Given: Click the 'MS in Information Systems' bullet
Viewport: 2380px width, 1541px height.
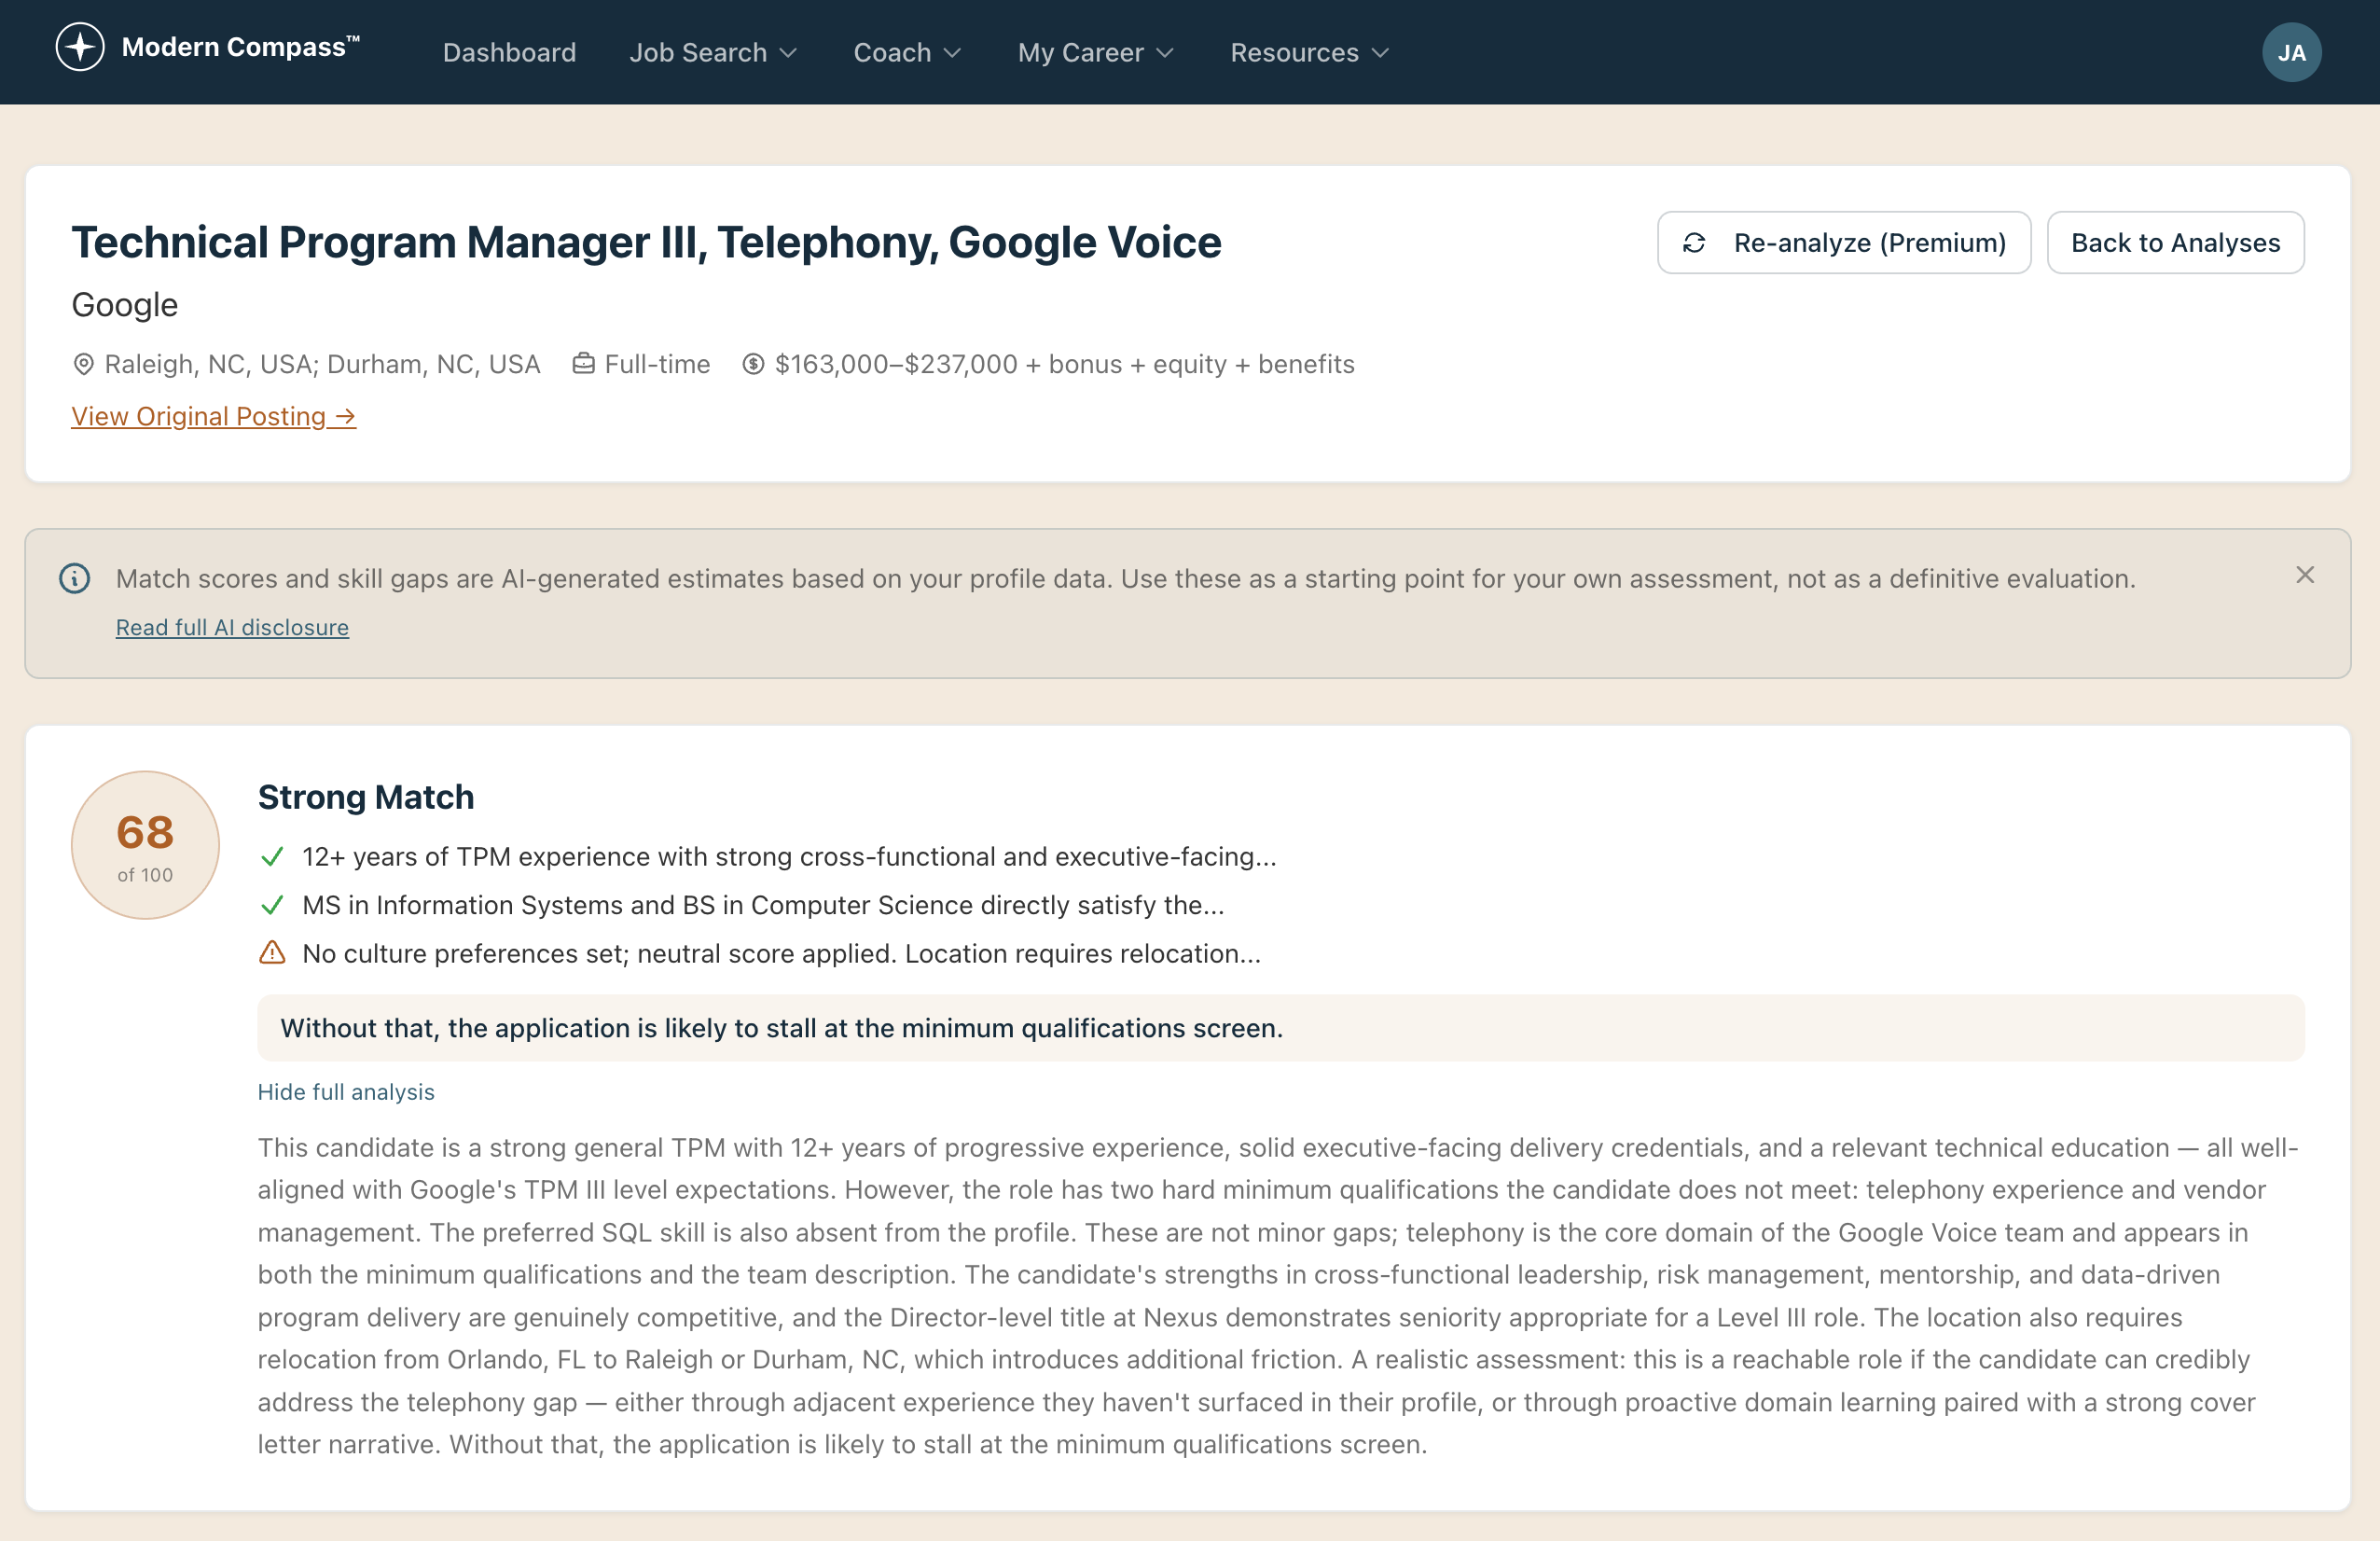Looking at the screenshot, I should click(763, 905).
